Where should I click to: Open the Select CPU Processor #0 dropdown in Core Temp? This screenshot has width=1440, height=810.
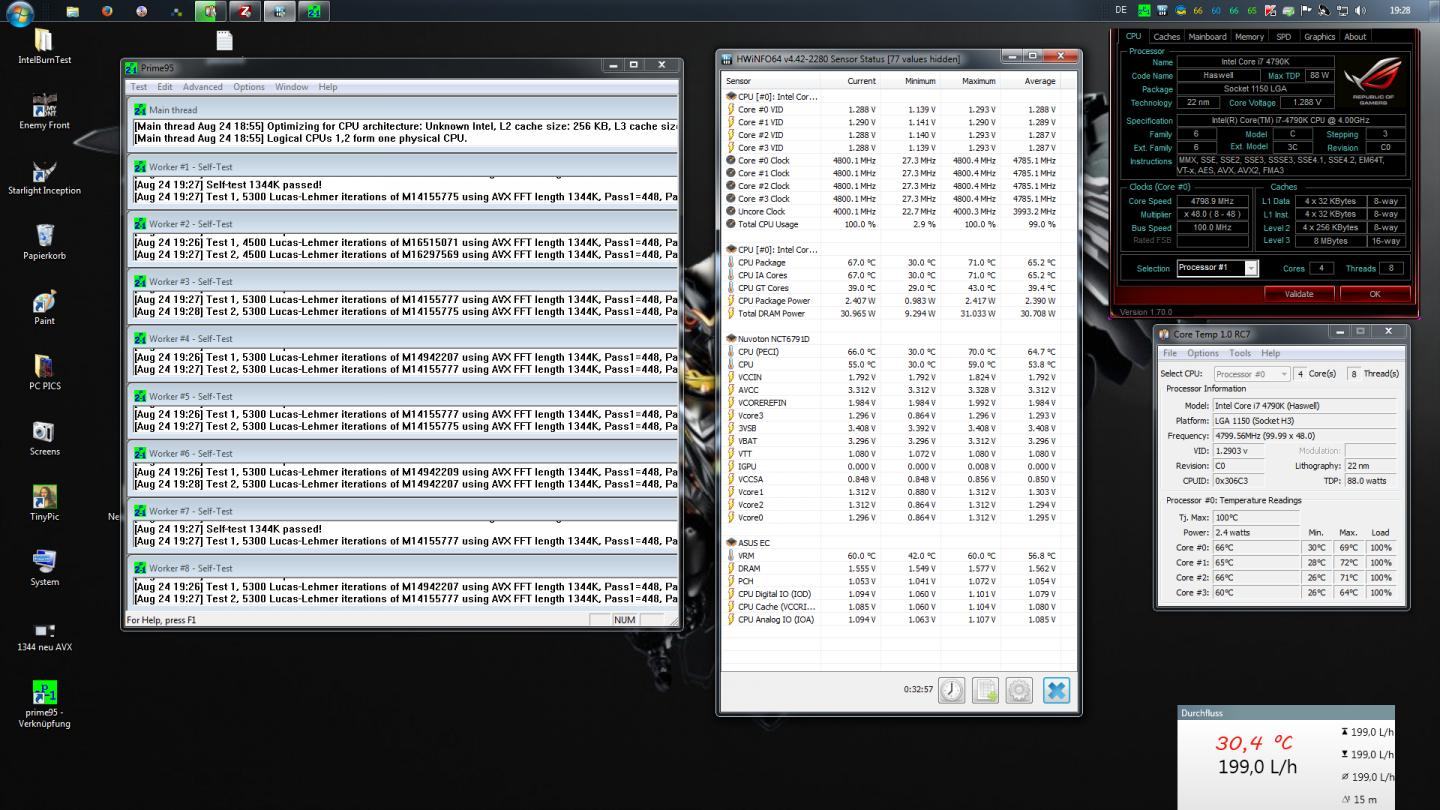pos(1251,374)
